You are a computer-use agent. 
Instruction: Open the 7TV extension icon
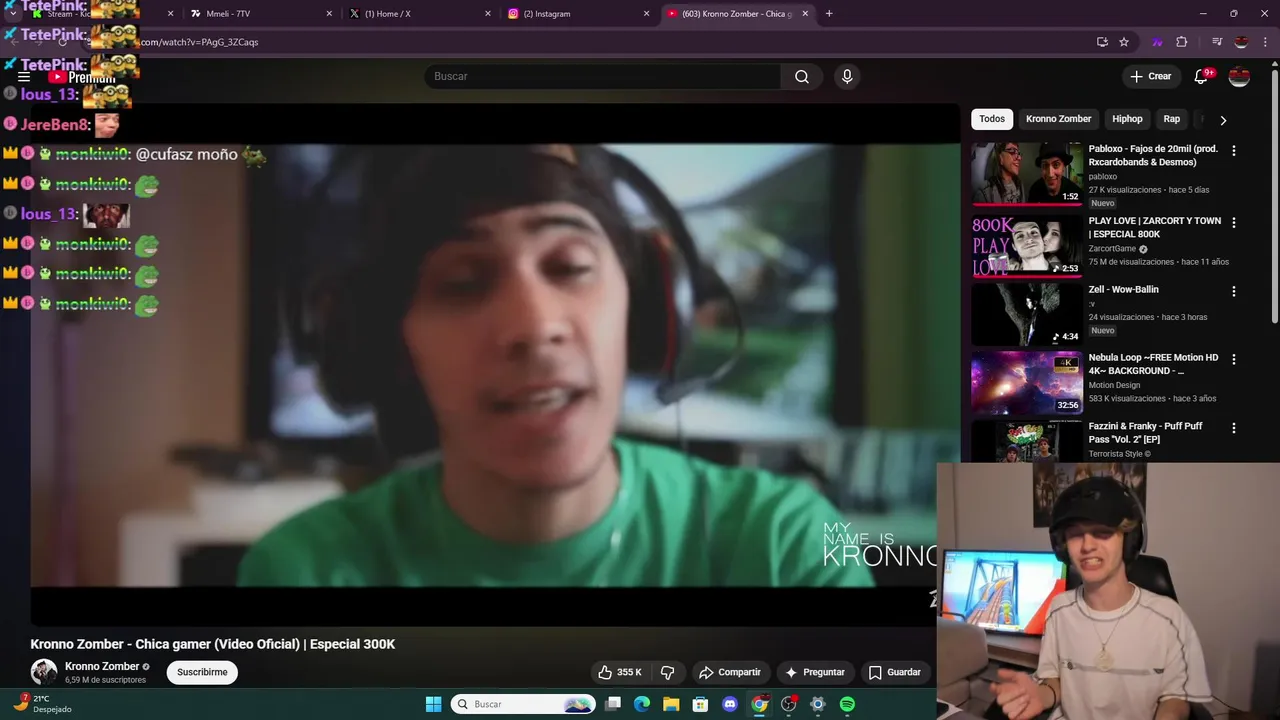(1157, 42)
